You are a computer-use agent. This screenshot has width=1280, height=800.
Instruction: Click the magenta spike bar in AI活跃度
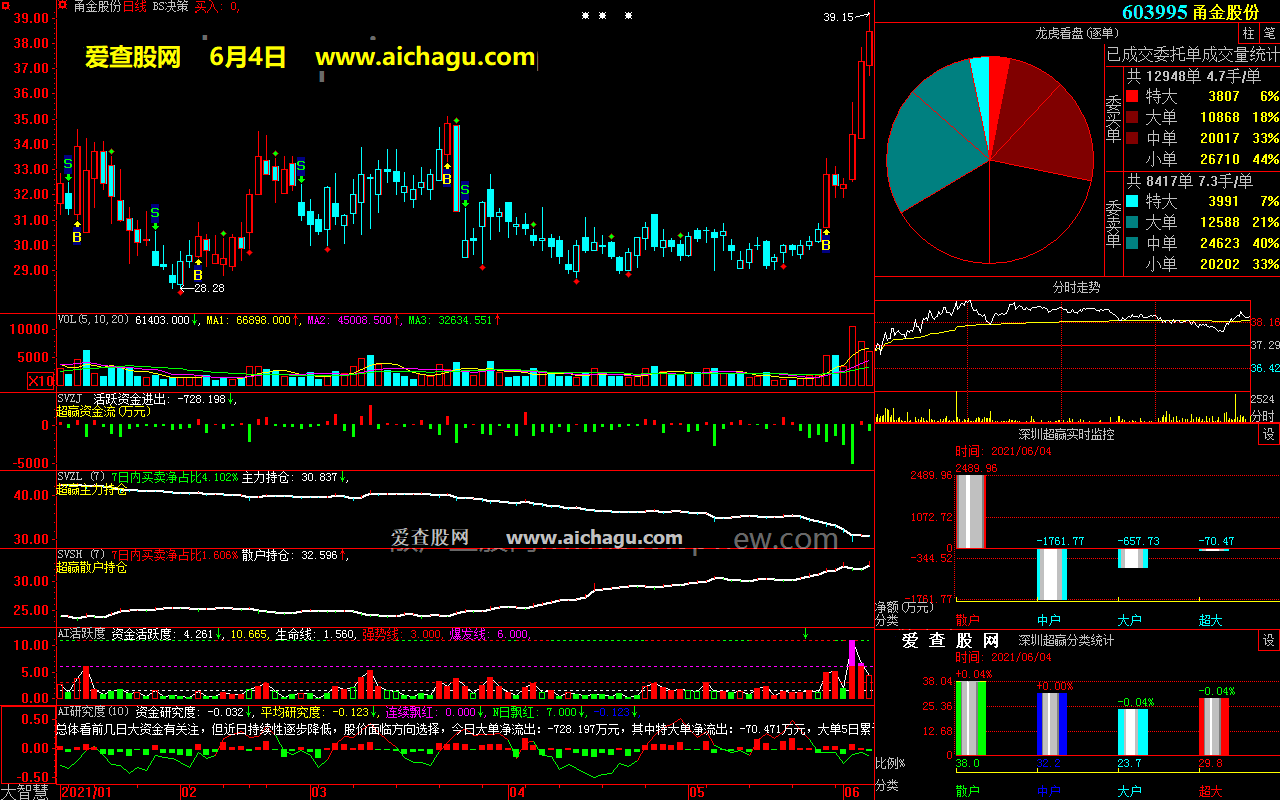pos(853,652)
